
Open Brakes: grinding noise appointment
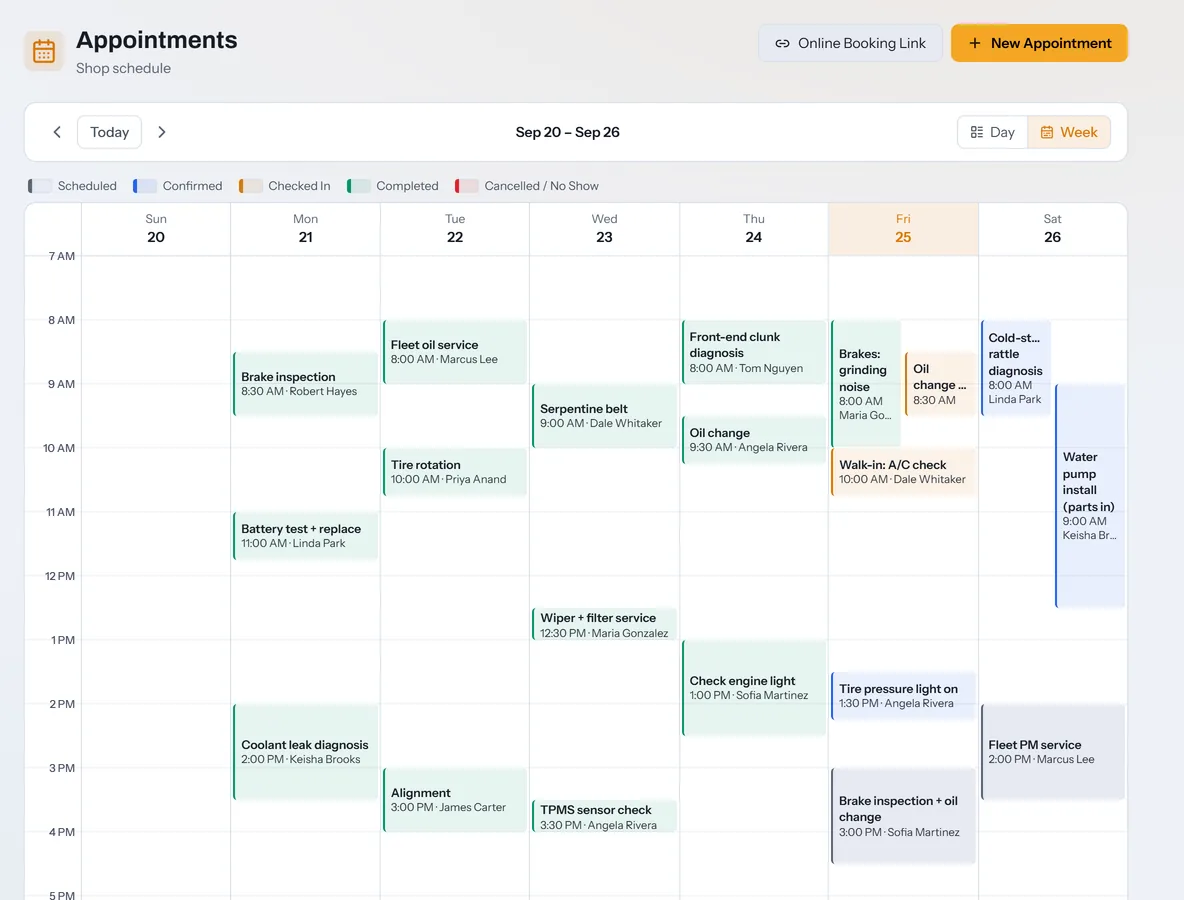click(x=865, y=384)
